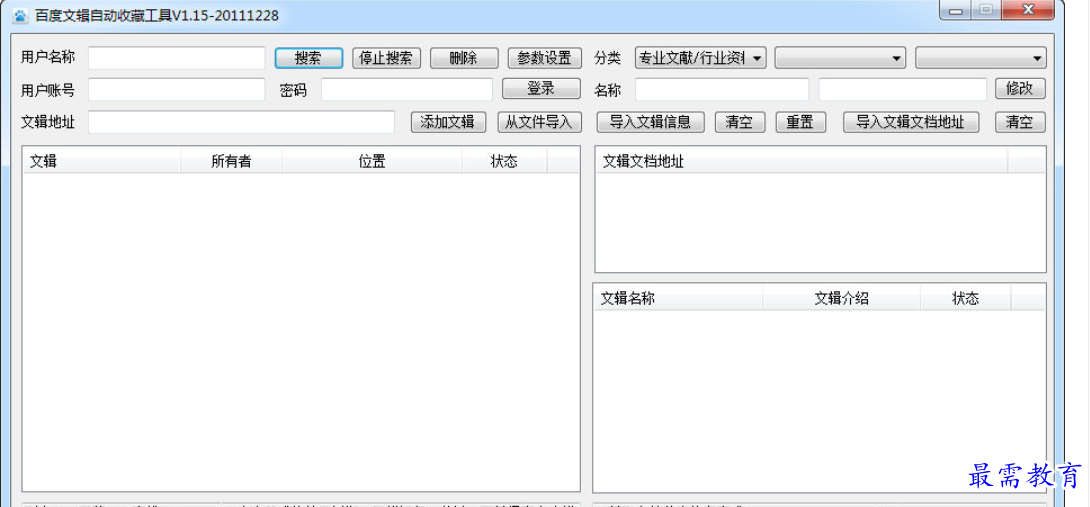Click the 导入文辑信息 button
Screen dimensions: 1090x507
tap(651, 122)
